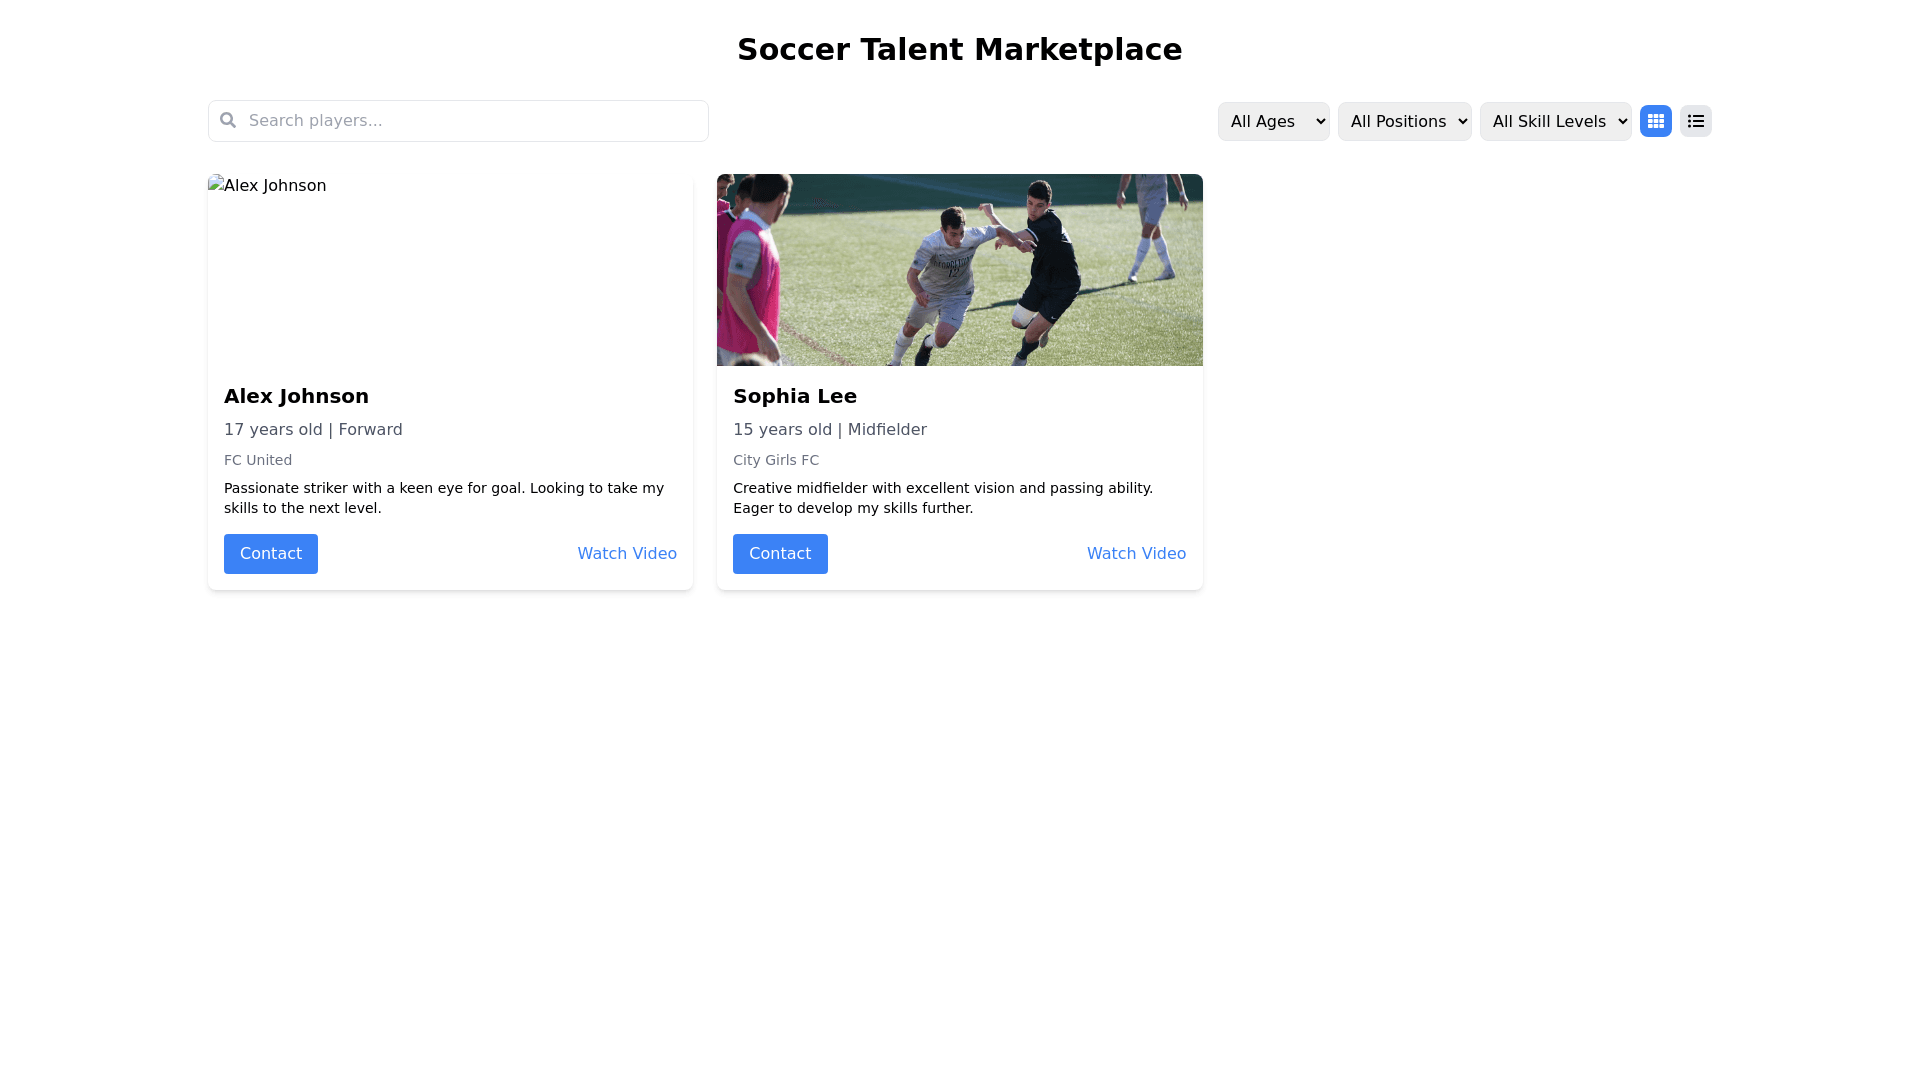Switch to list view layout

coord(1695,121)
